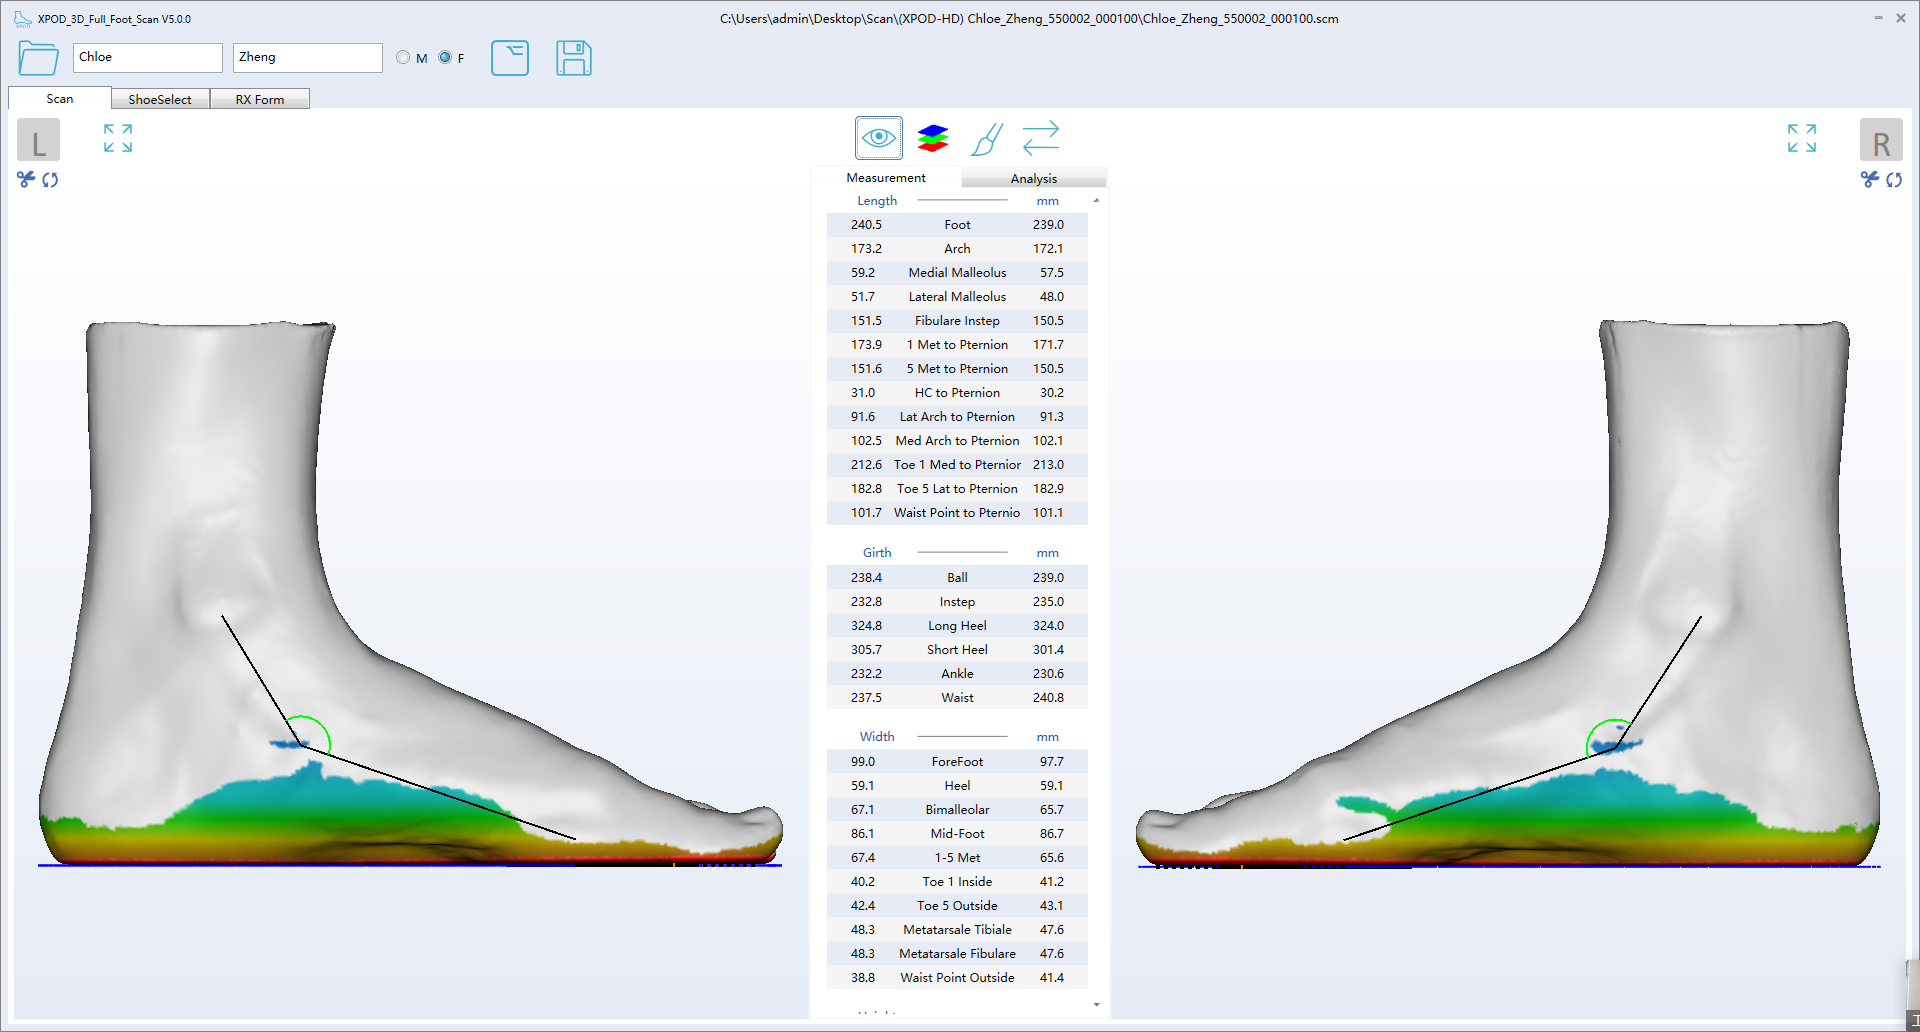Click inside the Zheng last name field
Screen dimensions: 1920x1032
(x=307, y=57)
